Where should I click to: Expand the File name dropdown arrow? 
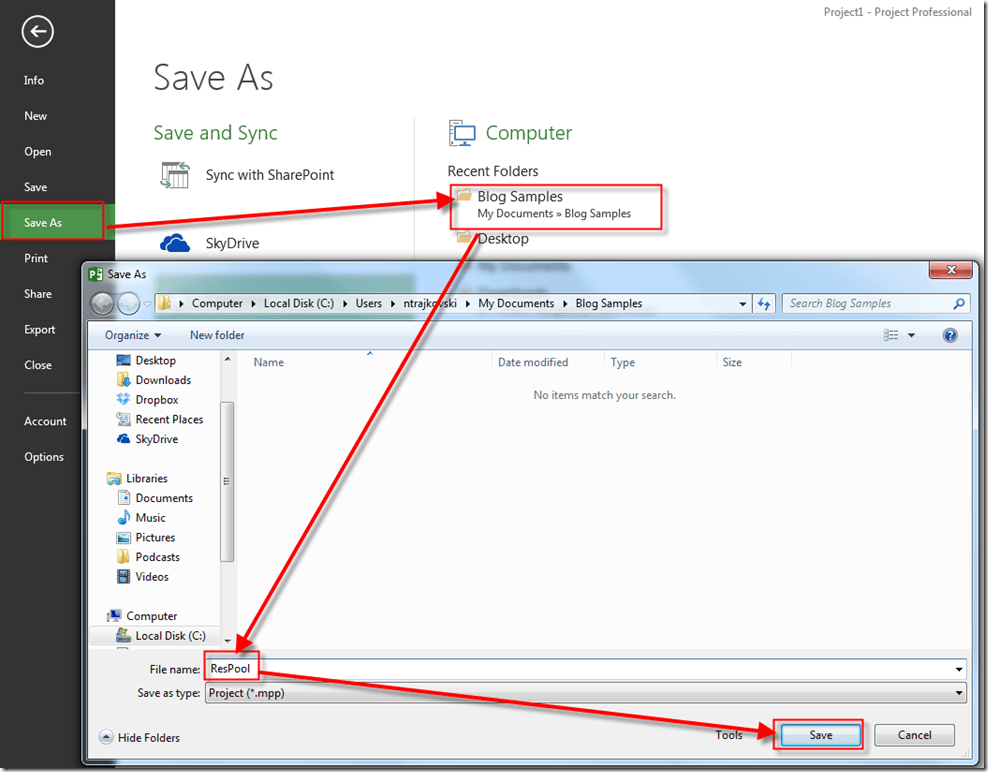959,669
